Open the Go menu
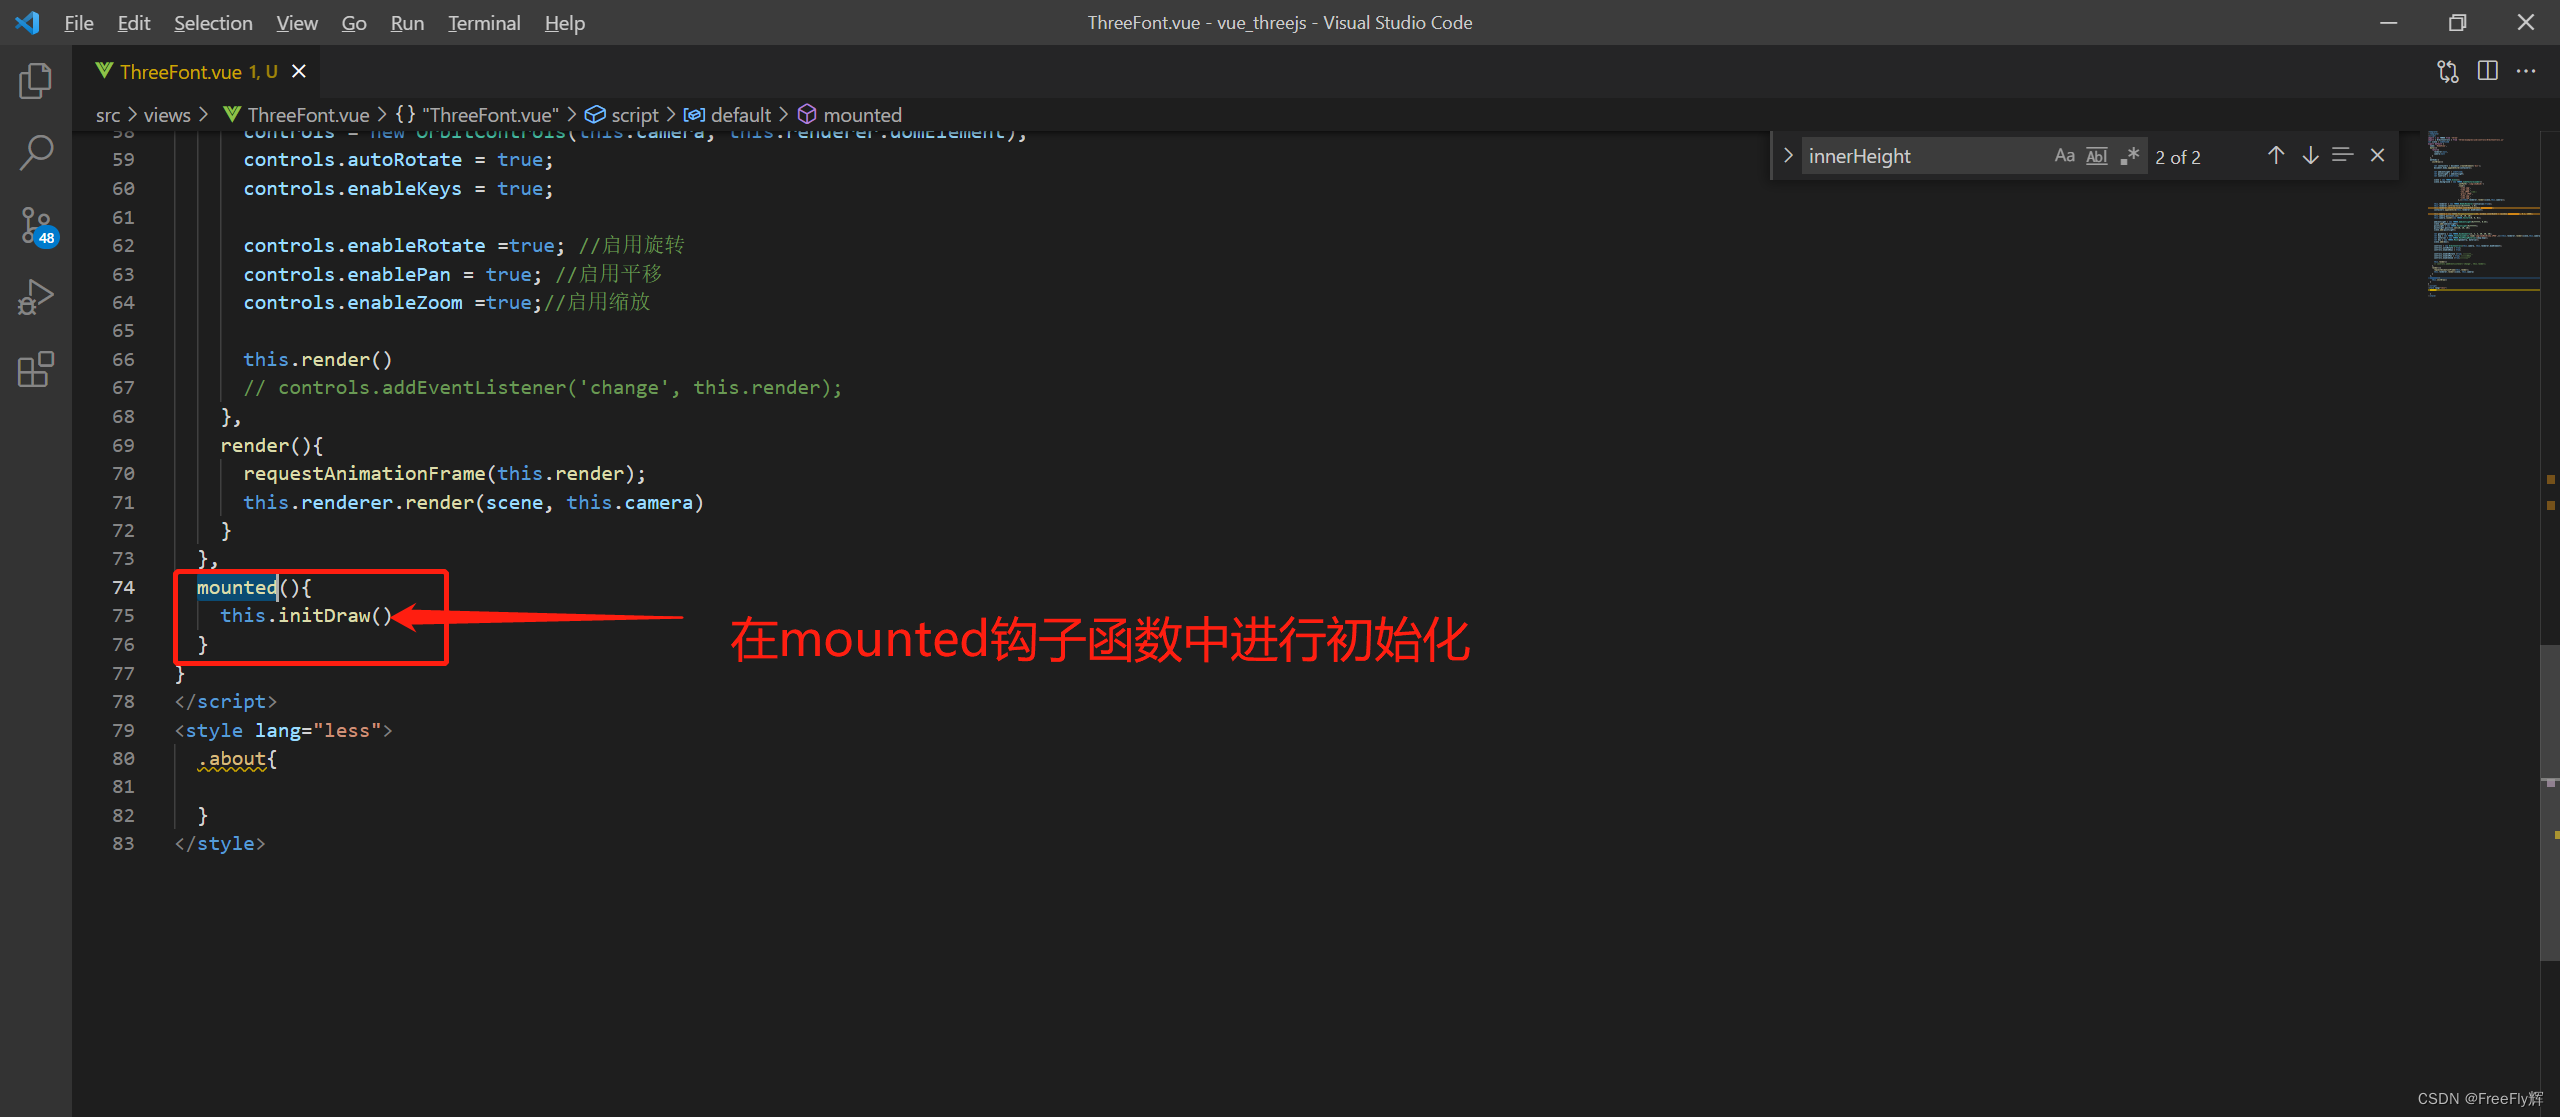Screen dimensions: 2560x1117 tap(354, 22)
